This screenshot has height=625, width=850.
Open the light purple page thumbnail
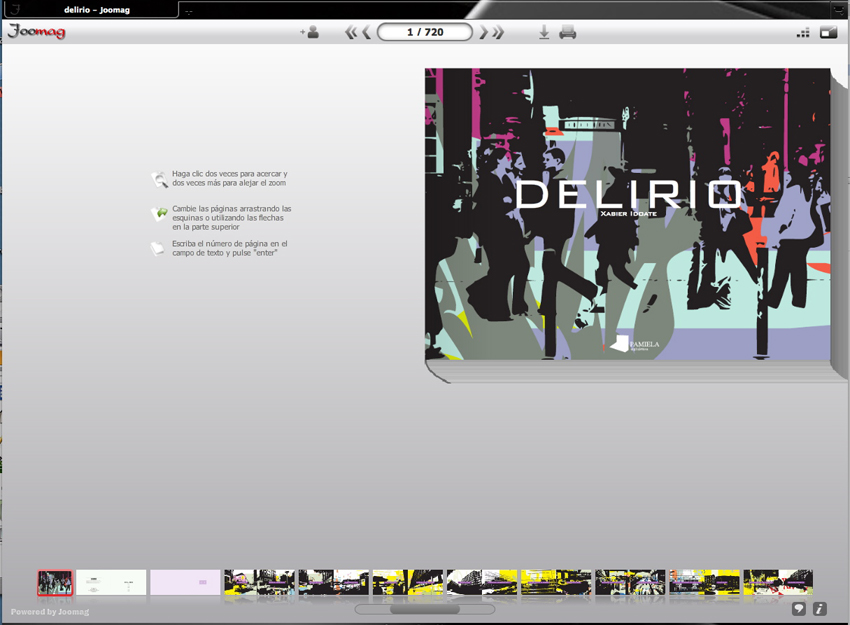(x=185, y=582)
